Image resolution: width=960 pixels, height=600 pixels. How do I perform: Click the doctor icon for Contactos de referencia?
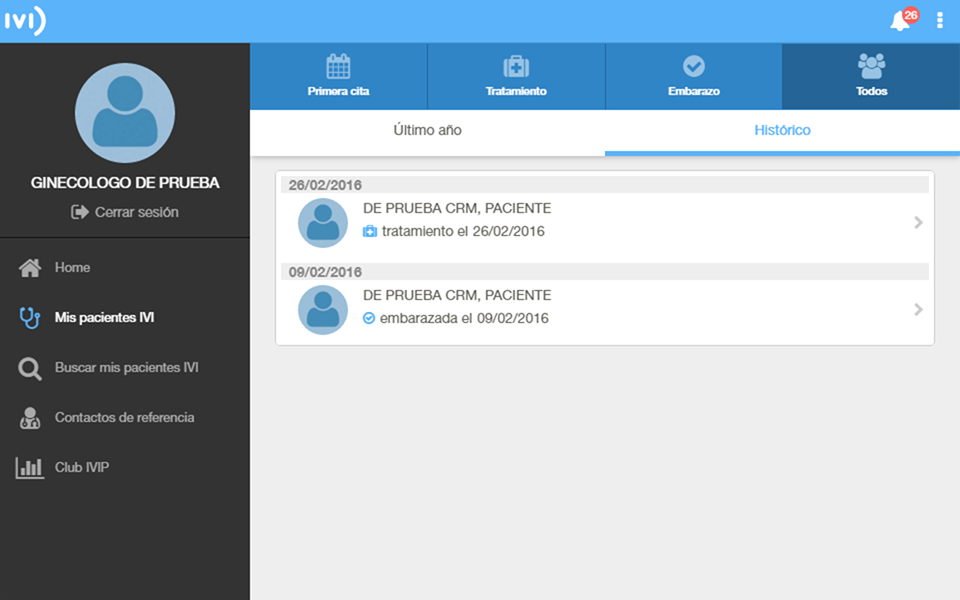coord(29,418)
